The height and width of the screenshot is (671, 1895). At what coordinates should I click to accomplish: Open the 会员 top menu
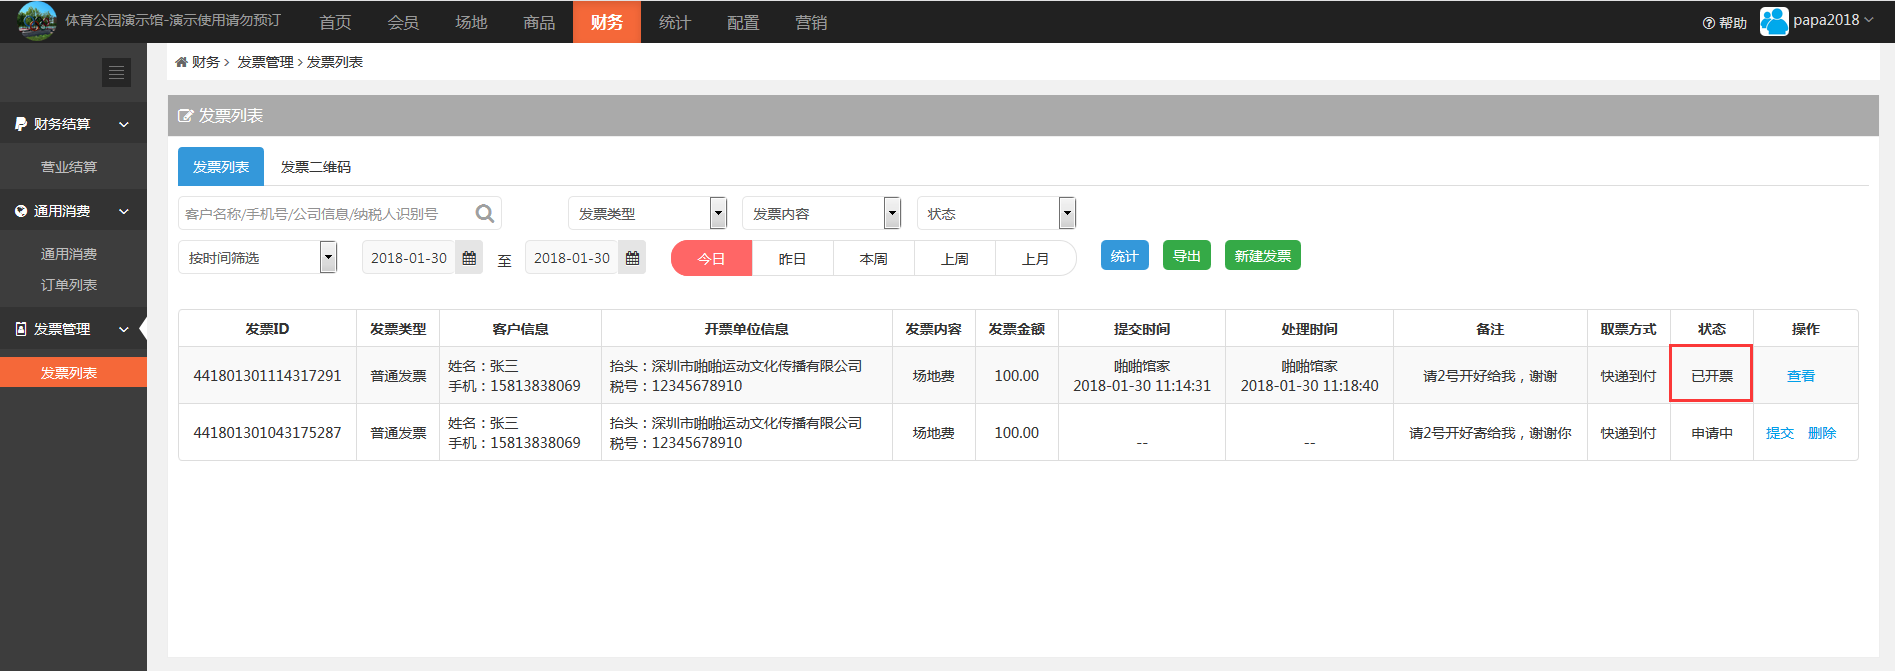(403, 22)
